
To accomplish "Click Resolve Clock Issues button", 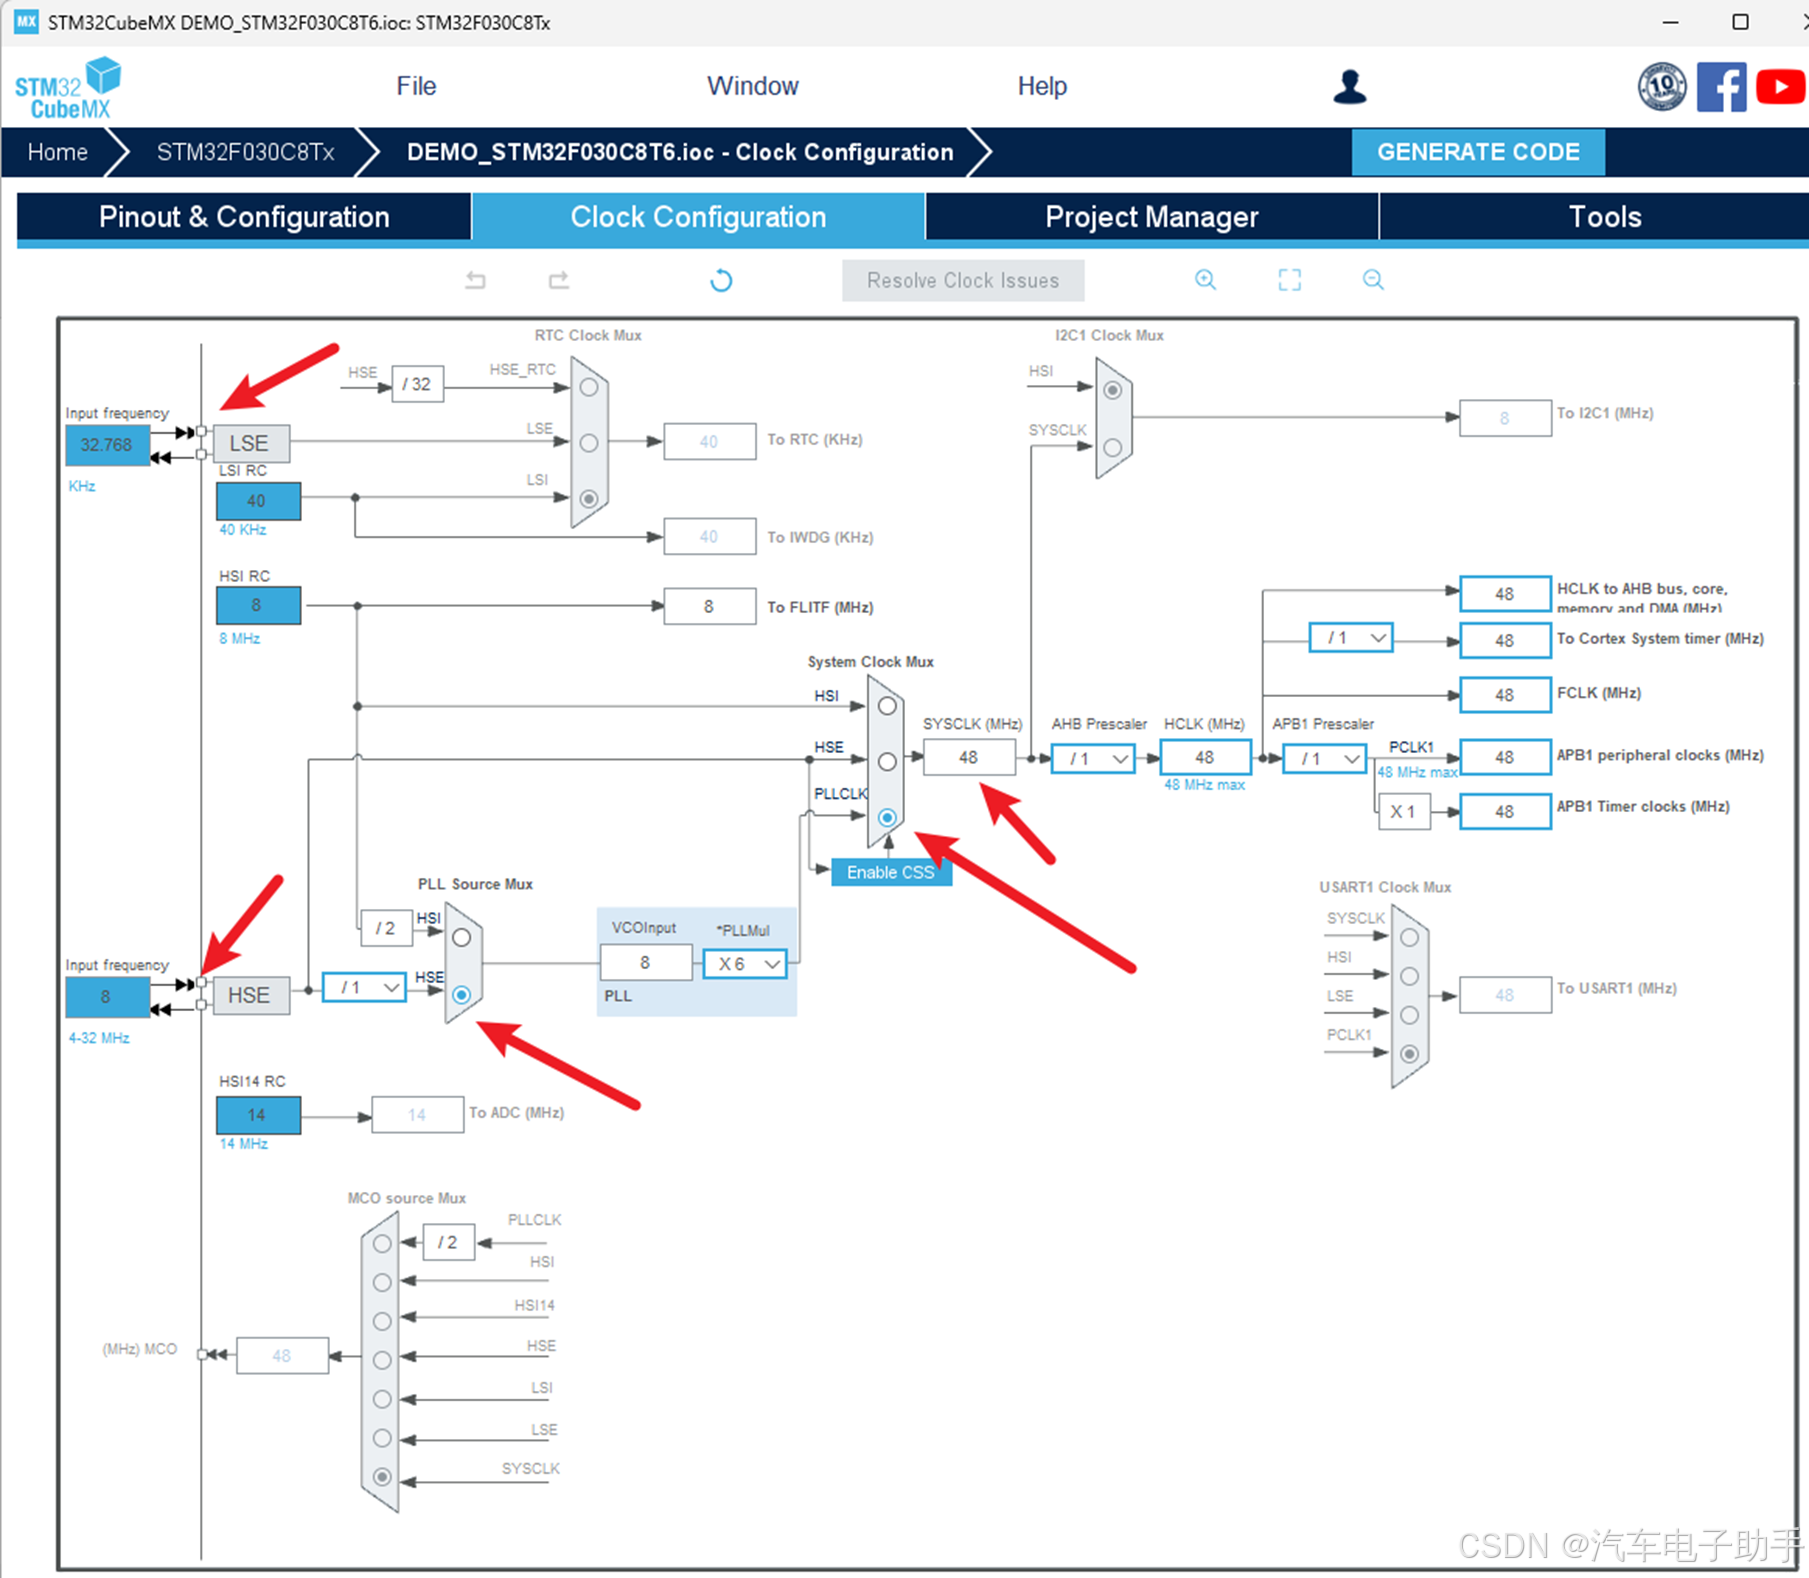I will [963, 280].
